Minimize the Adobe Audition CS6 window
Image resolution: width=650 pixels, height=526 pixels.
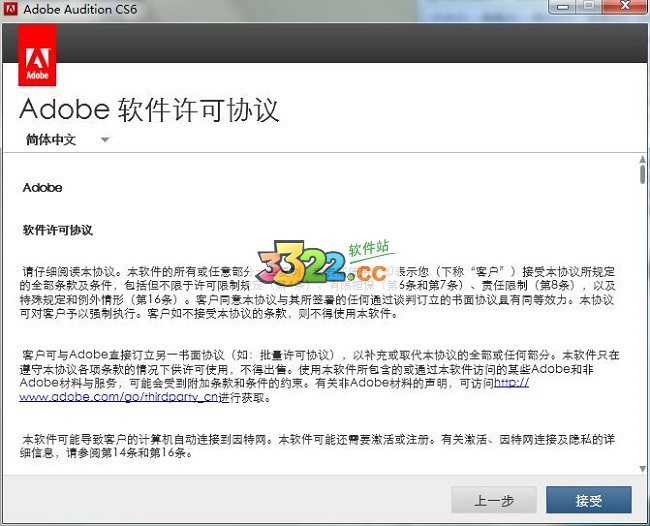563,7
